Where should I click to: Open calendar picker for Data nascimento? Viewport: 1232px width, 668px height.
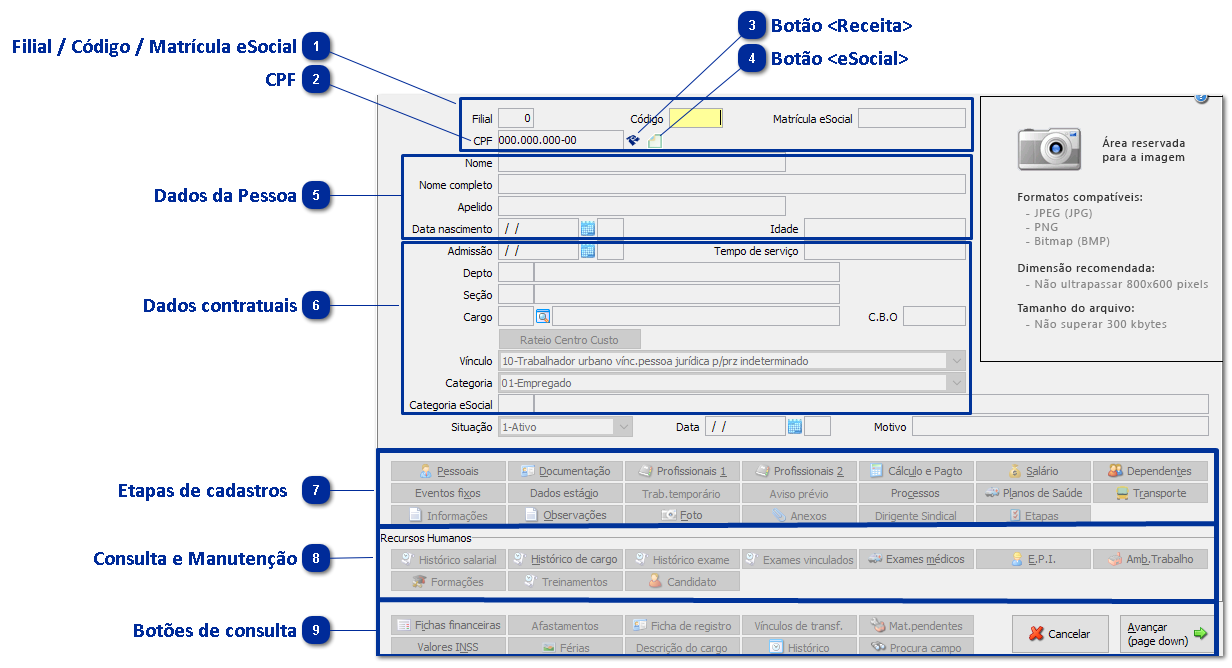pos(588,228)
